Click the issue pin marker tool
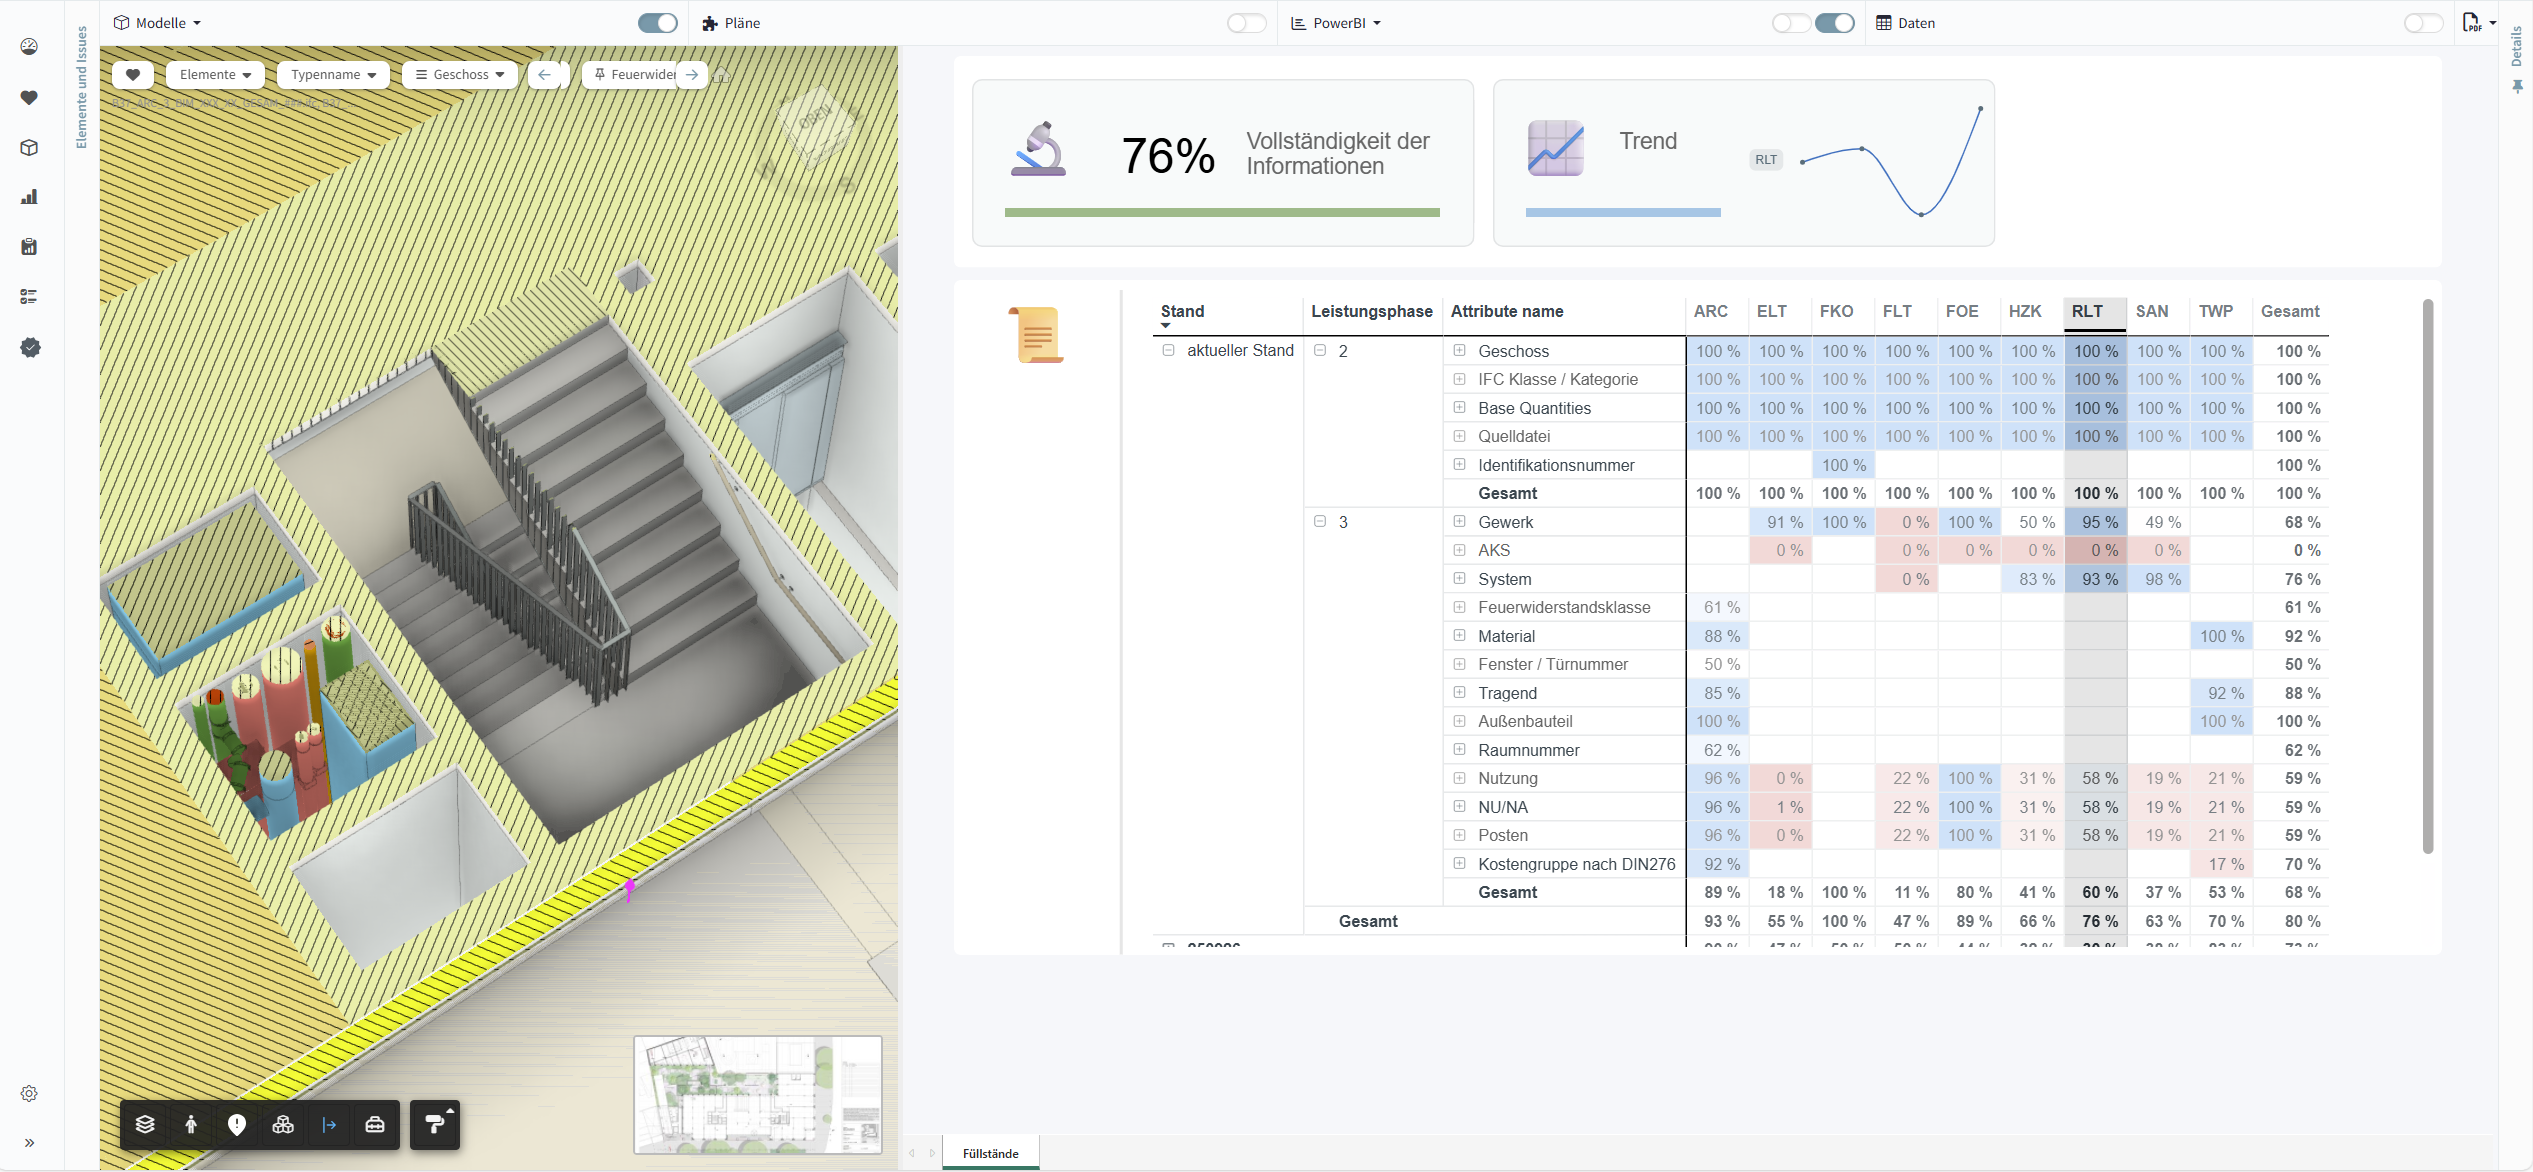The width and height of the screenshot is (2533, 1172). (237, 1124)
